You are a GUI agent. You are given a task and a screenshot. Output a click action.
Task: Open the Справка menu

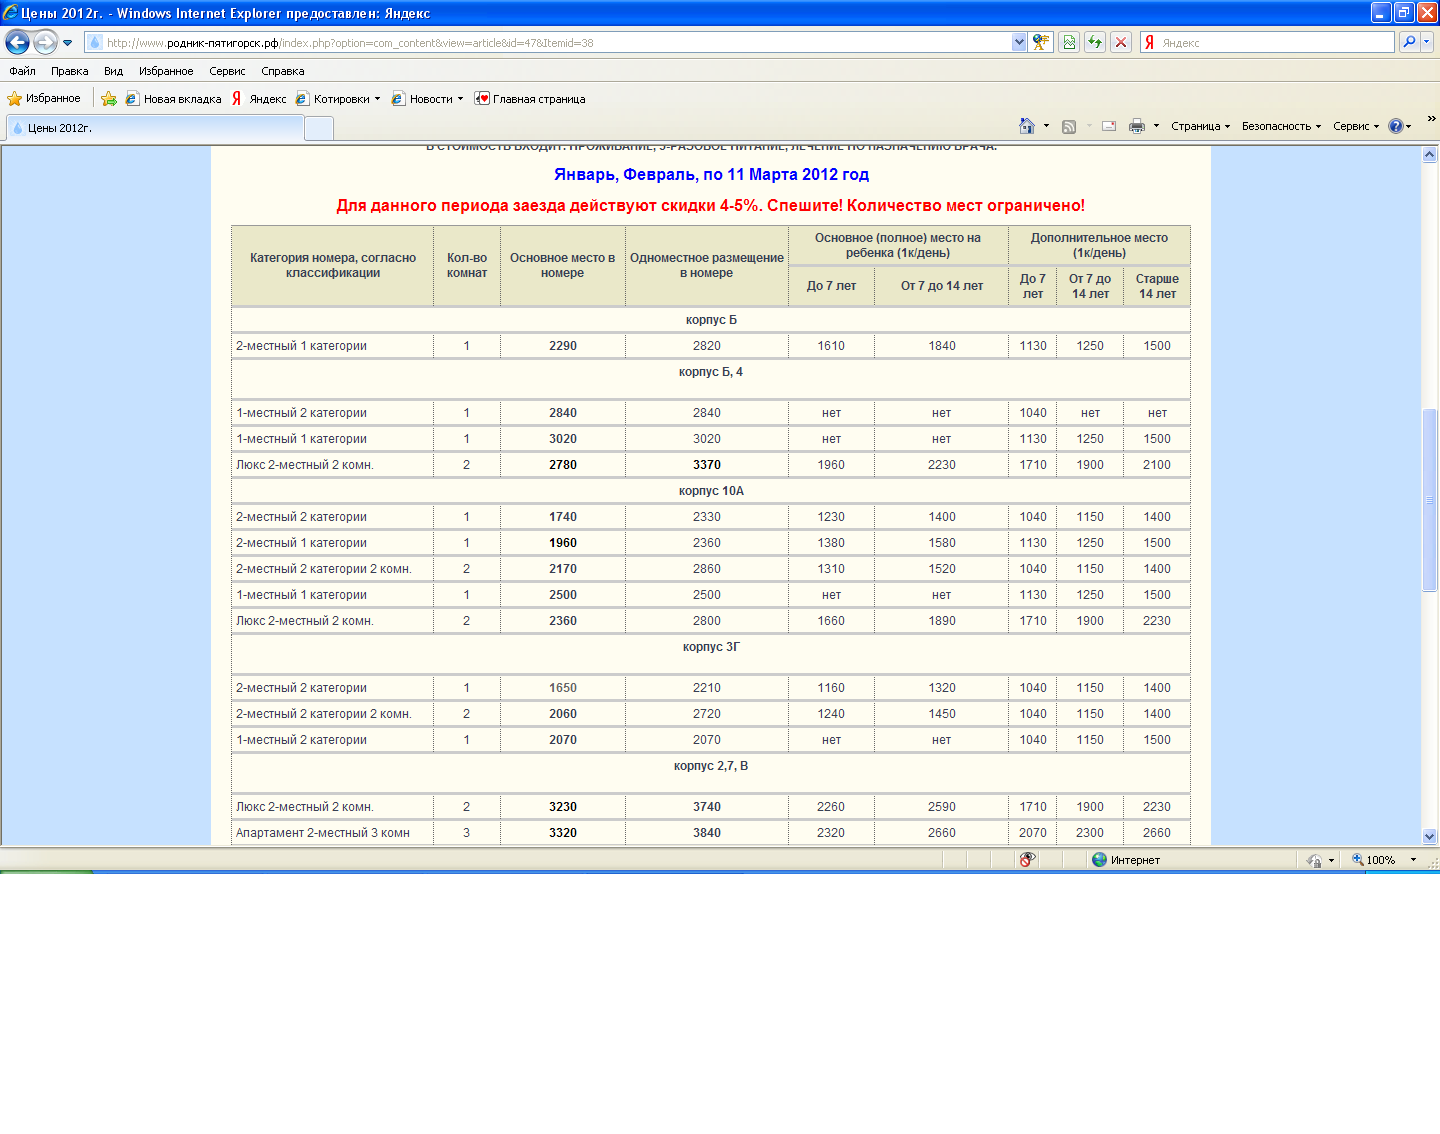[283, 71]
